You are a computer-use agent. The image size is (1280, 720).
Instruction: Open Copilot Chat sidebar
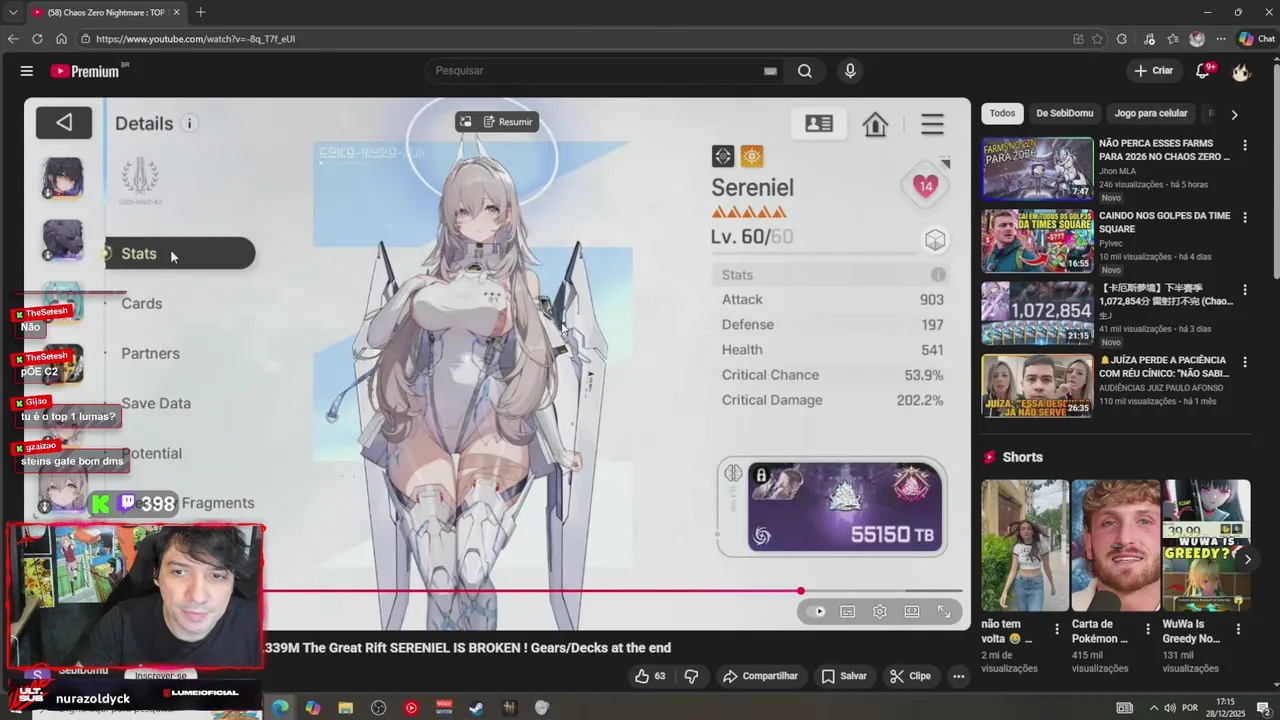(x=1259, y=39)
